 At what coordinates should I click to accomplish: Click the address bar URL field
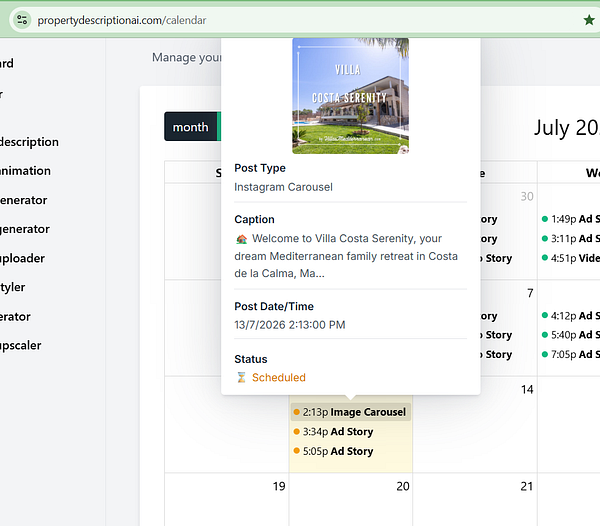pos(122,20)
